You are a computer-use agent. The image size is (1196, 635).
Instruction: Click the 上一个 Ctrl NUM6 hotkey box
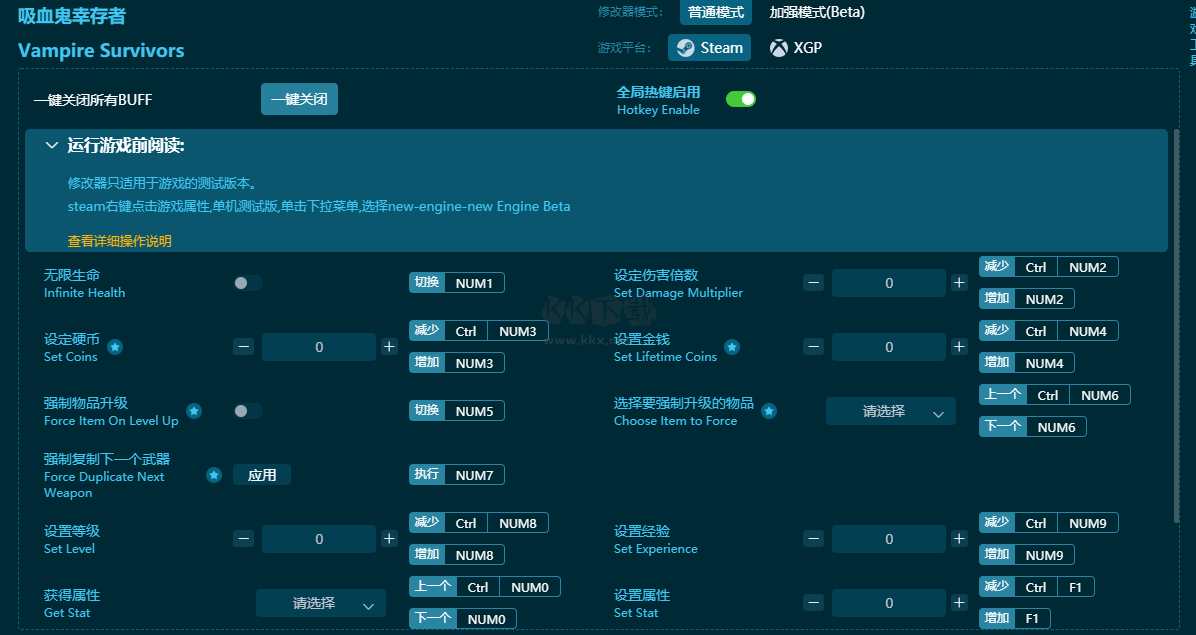1055,395
